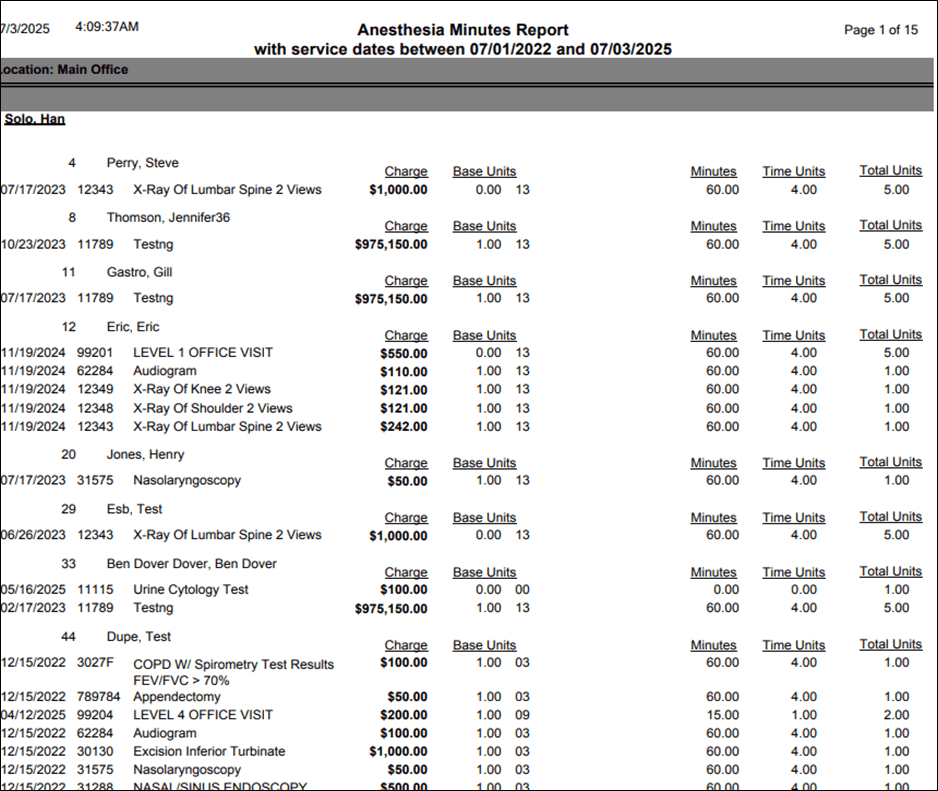The width and height of the screenshot is (938, 791).
Task: Click the report service dates subtitle
Action: click(463, 49)
